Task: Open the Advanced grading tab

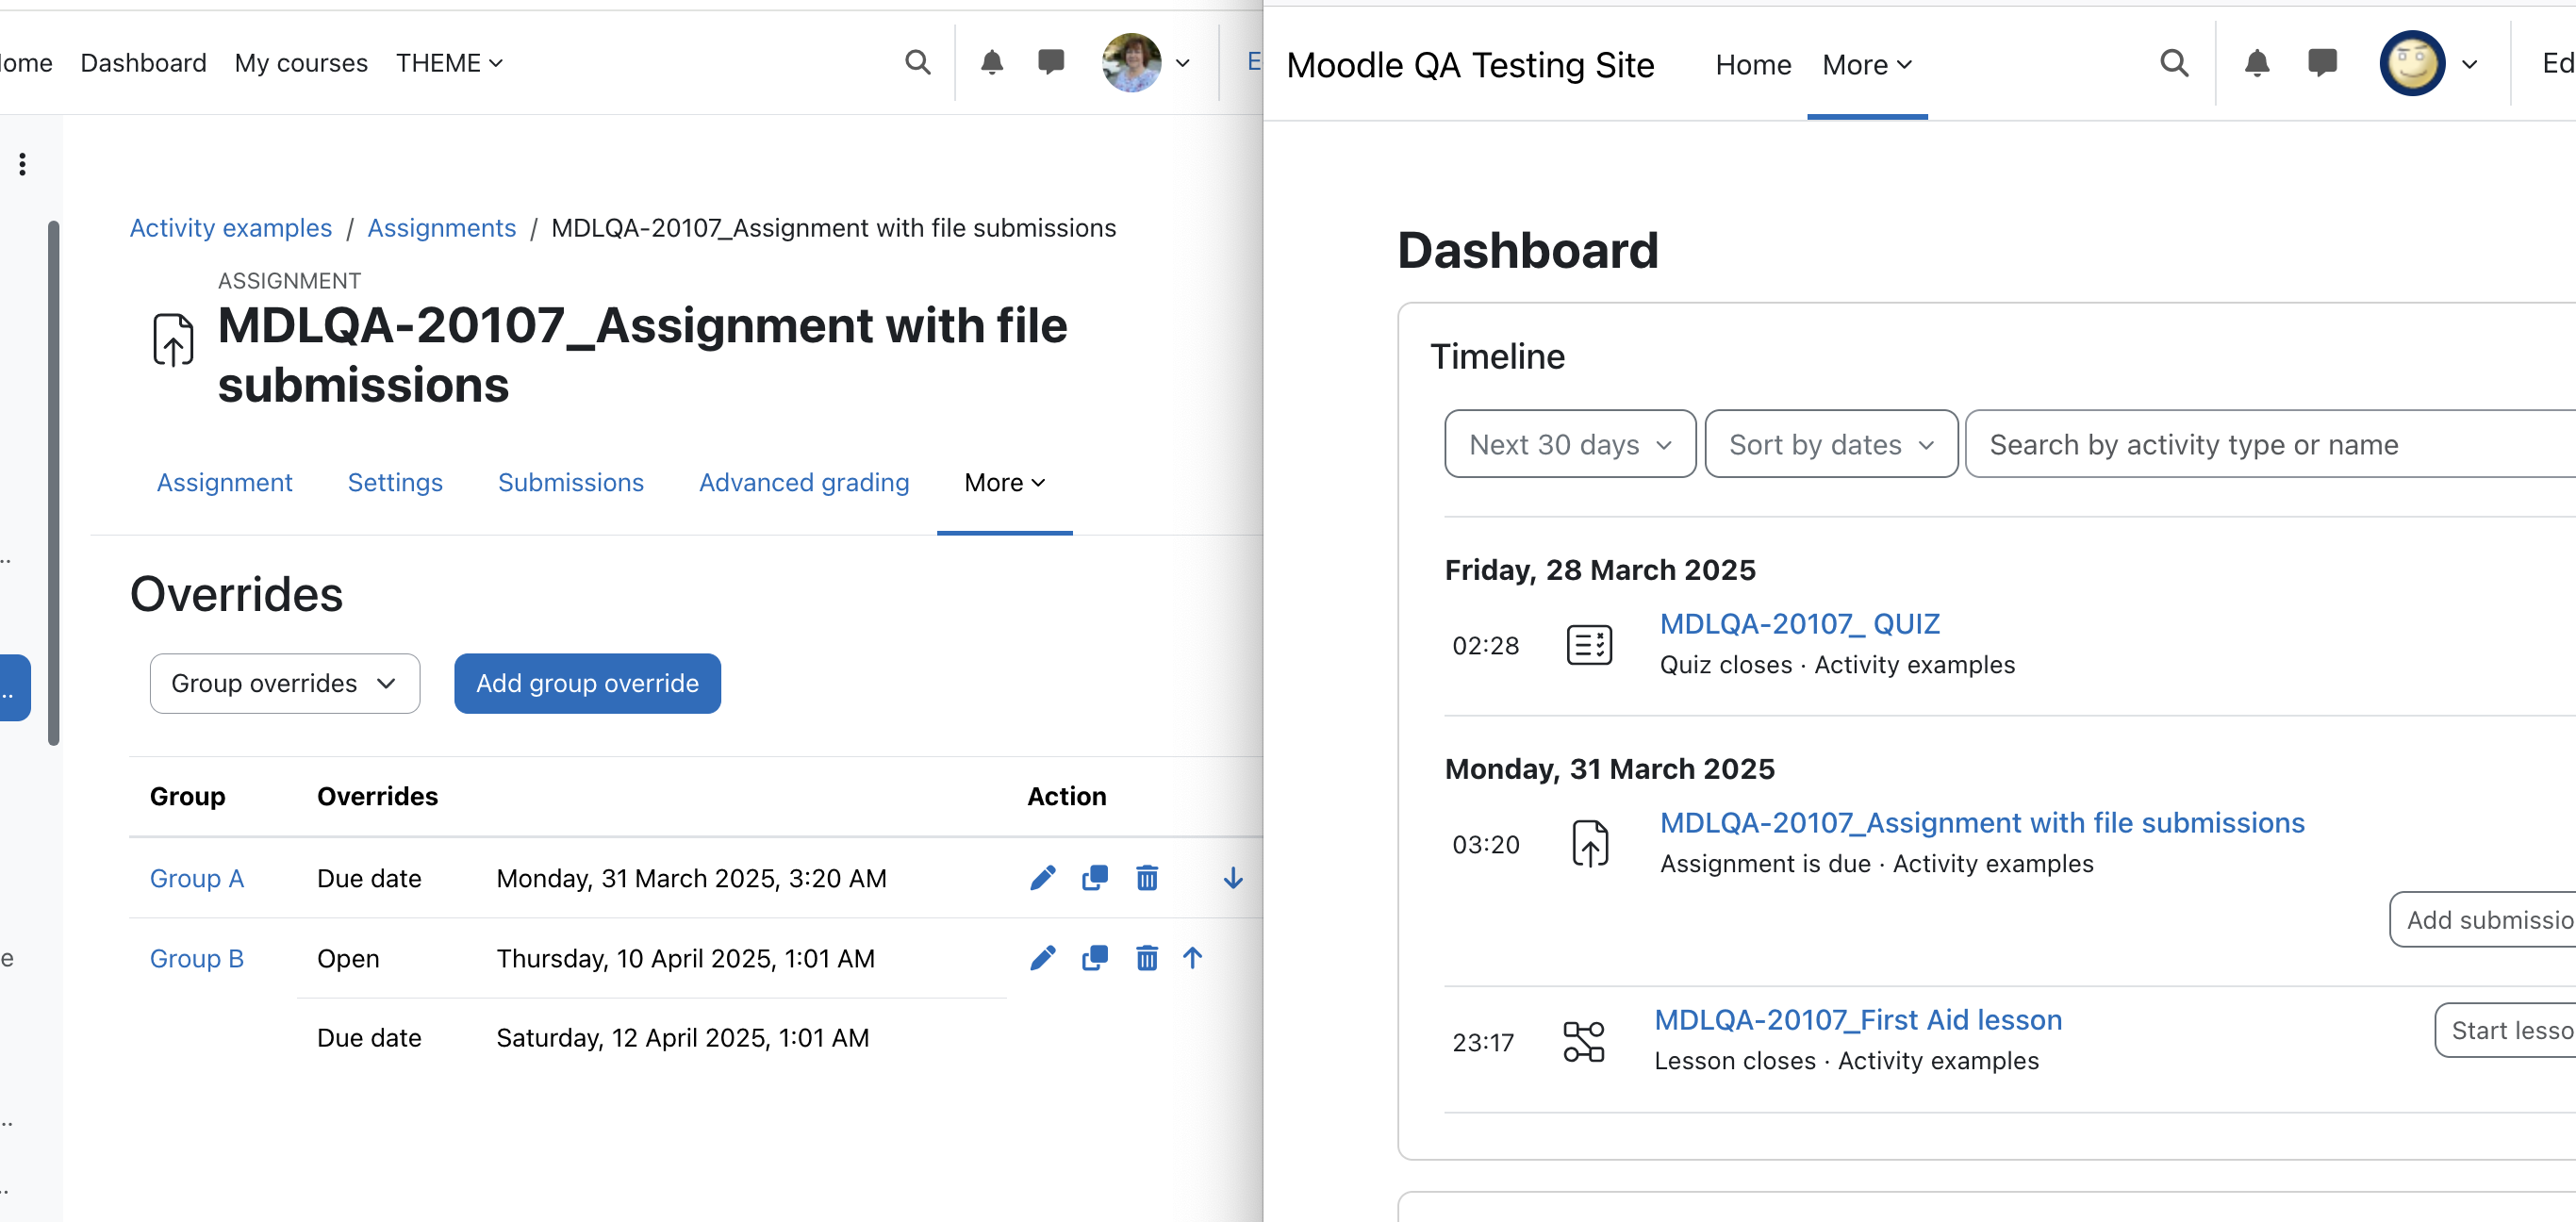Action: [x=803, y=482]
